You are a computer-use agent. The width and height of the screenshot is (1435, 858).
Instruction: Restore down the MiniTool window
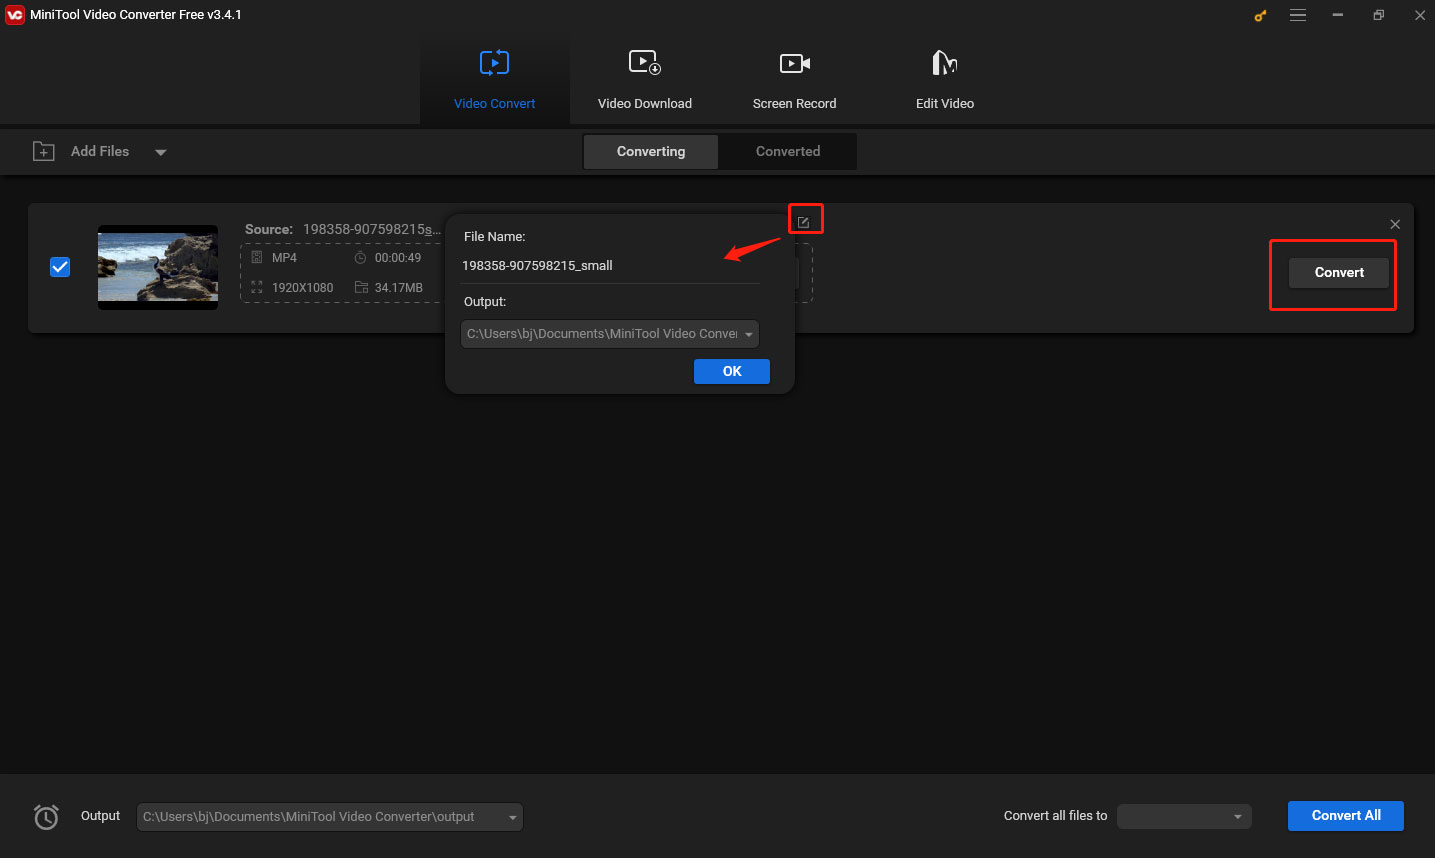click(1379, 15)
